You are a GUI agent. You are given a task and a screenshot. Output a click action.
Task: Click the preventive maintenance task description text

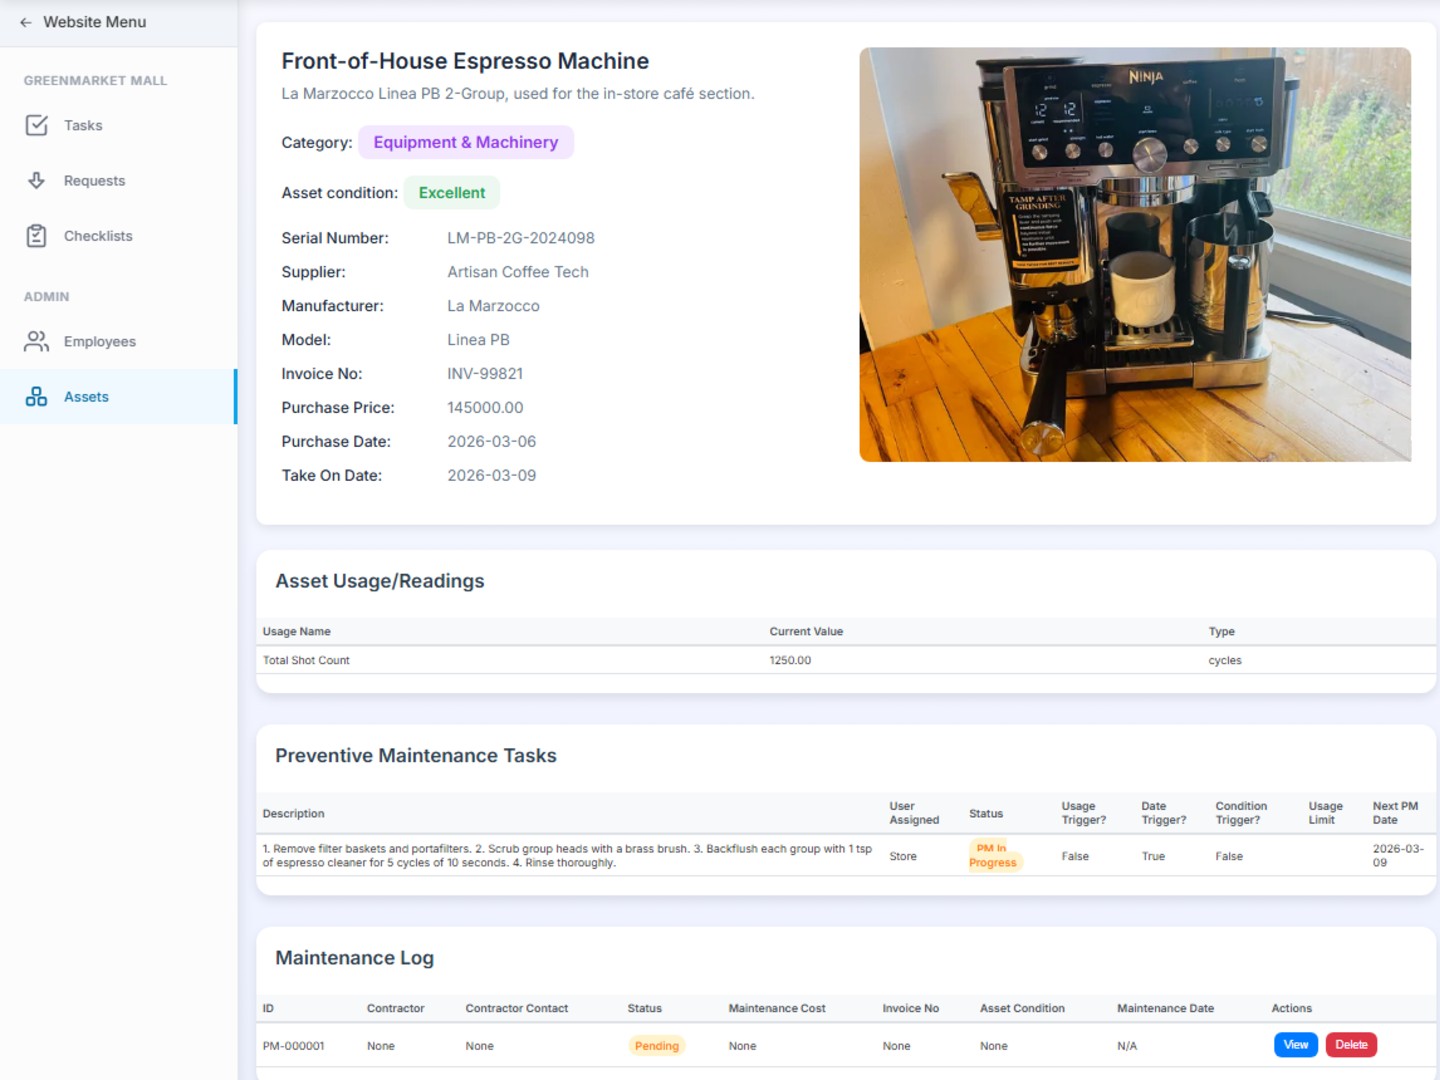click(x=567, y=856)
